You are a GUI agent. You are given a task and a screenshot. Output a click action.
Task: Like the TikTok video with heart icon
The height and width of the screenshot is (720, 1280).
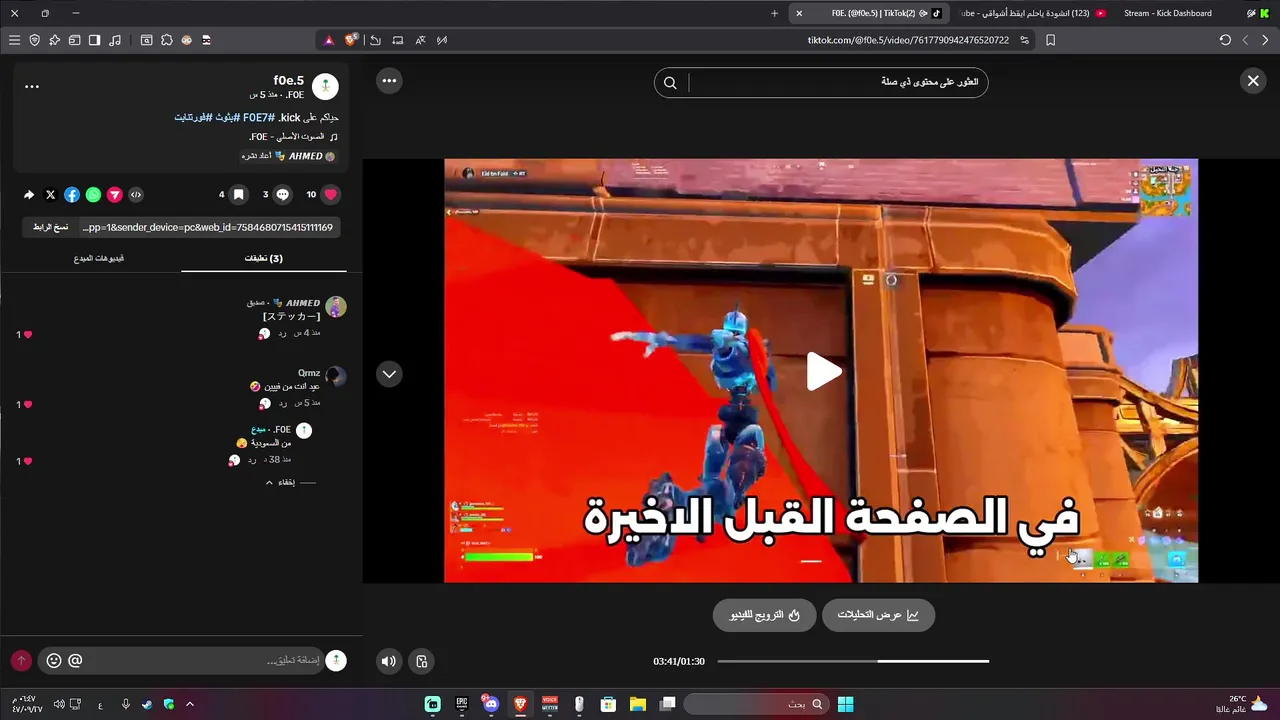point(331,195)
